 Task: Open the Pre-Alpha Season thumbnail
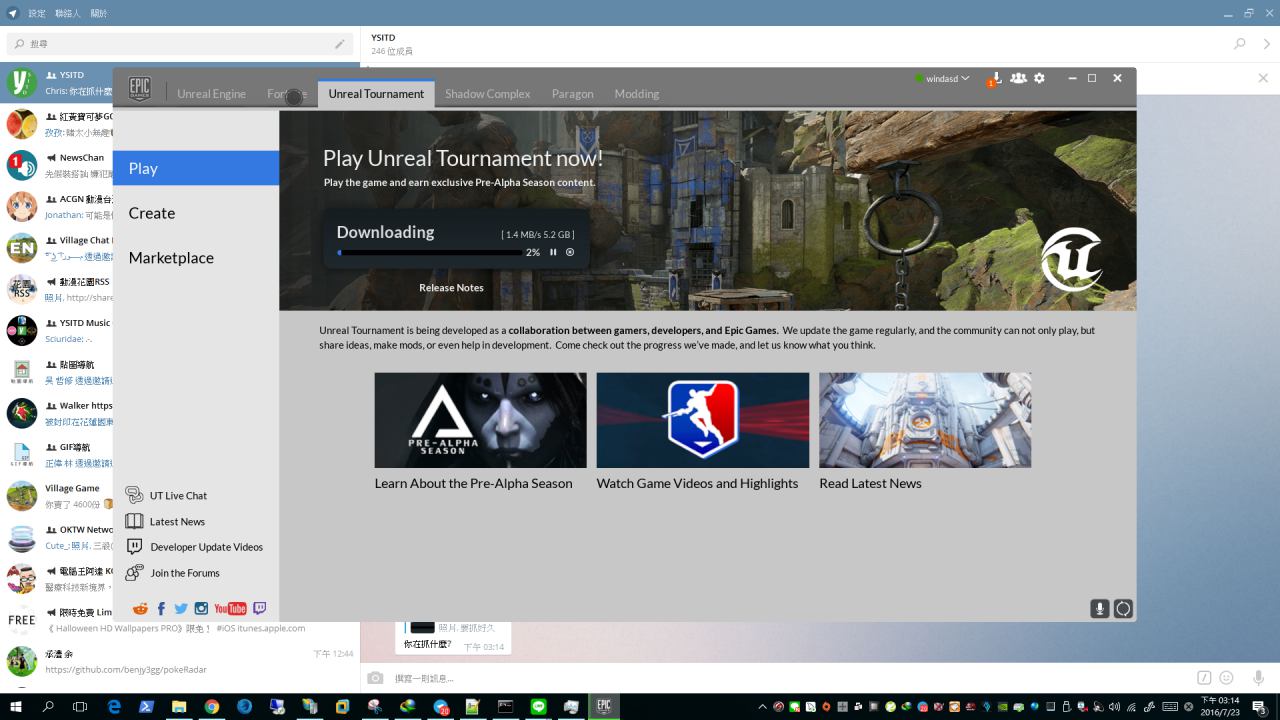pos(480,420)
